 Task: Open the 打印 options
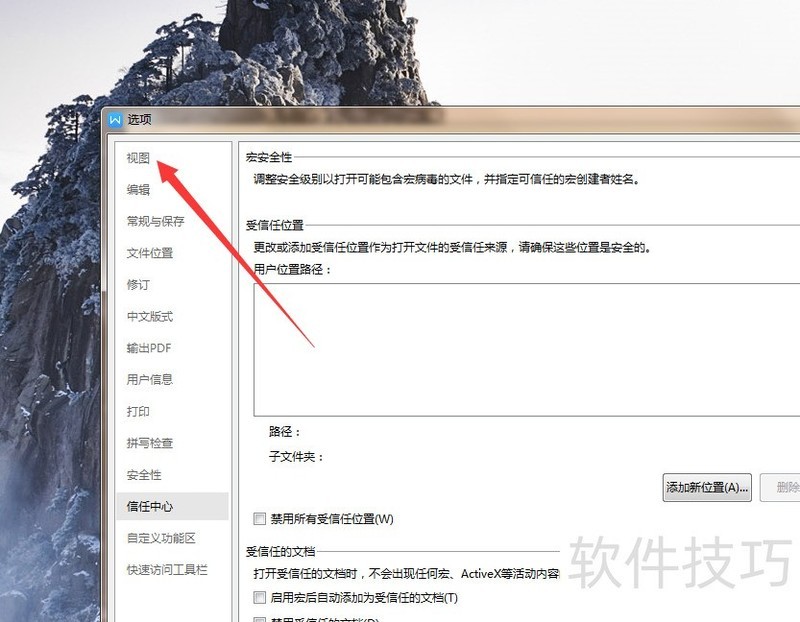pyautogui.click(x=138, y=411)
